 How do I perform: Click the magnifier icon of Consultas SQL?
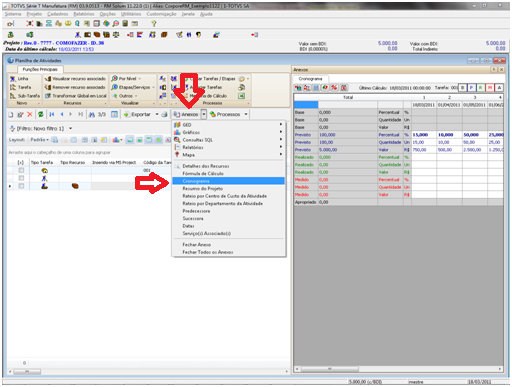(177, 140)
